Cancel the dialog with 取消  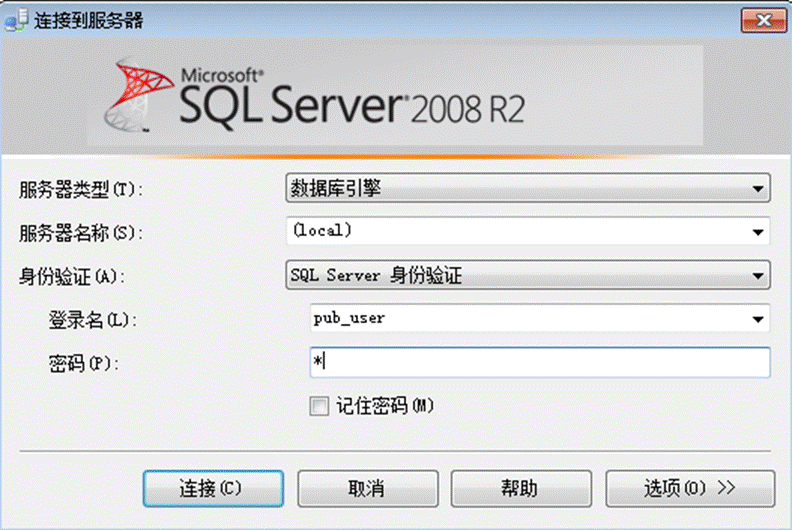tap(368, 488)
